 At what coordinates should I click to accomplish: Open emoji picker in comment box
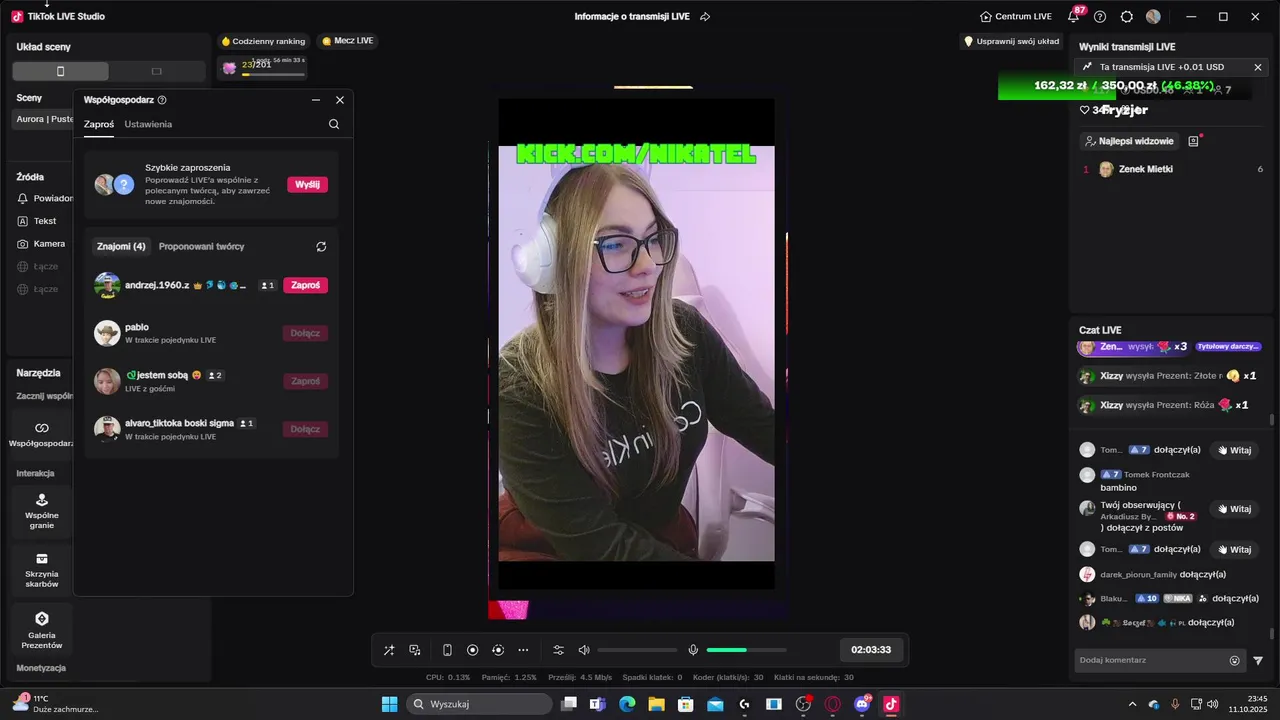(1235, 660)
